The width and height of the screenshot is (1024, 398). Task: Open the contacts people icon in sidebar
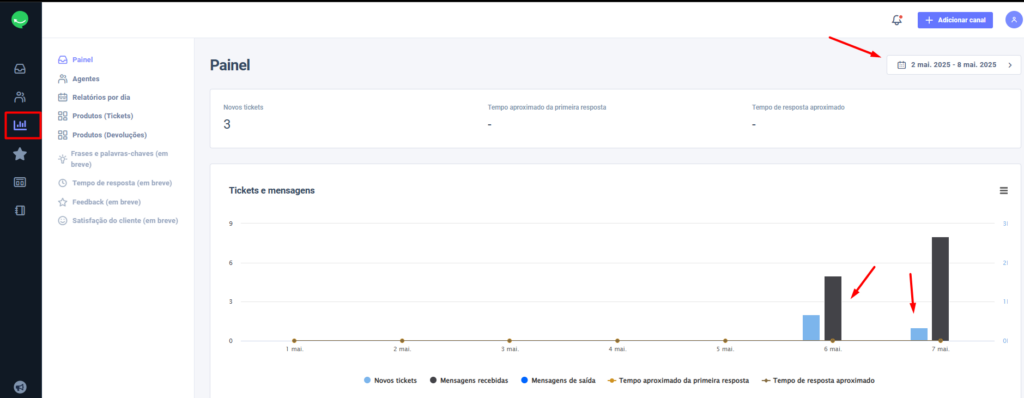click(20, 97)
